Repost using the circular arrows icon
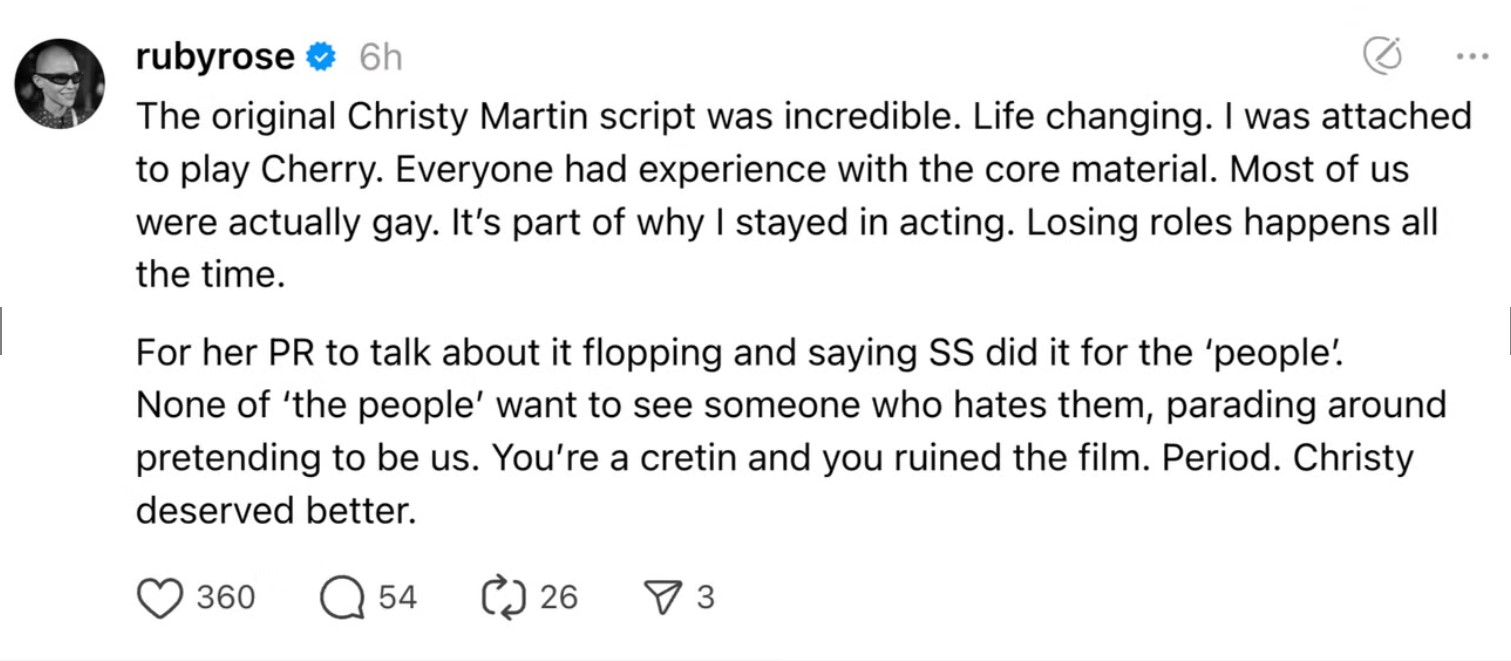Image resolution: width=1511 pixels, height=661 pixels. point(504,598)
